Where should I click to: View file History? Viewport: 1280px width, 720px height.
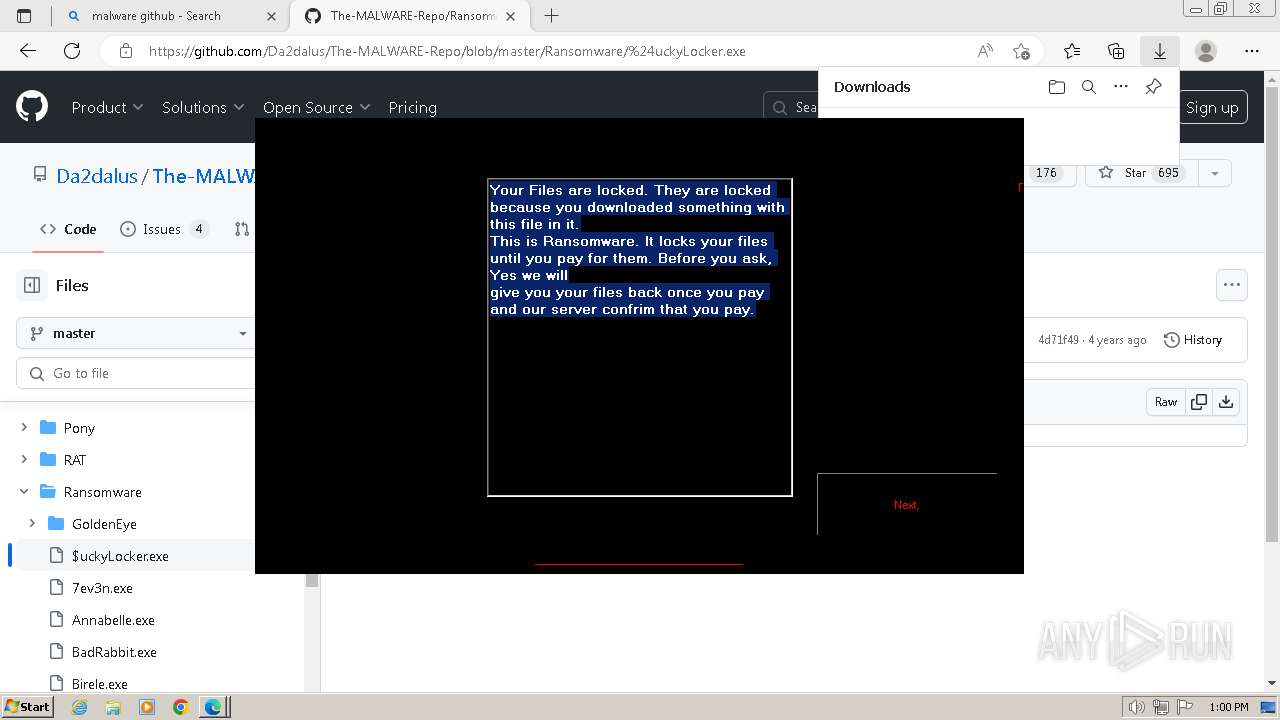tap(1193, 340)
